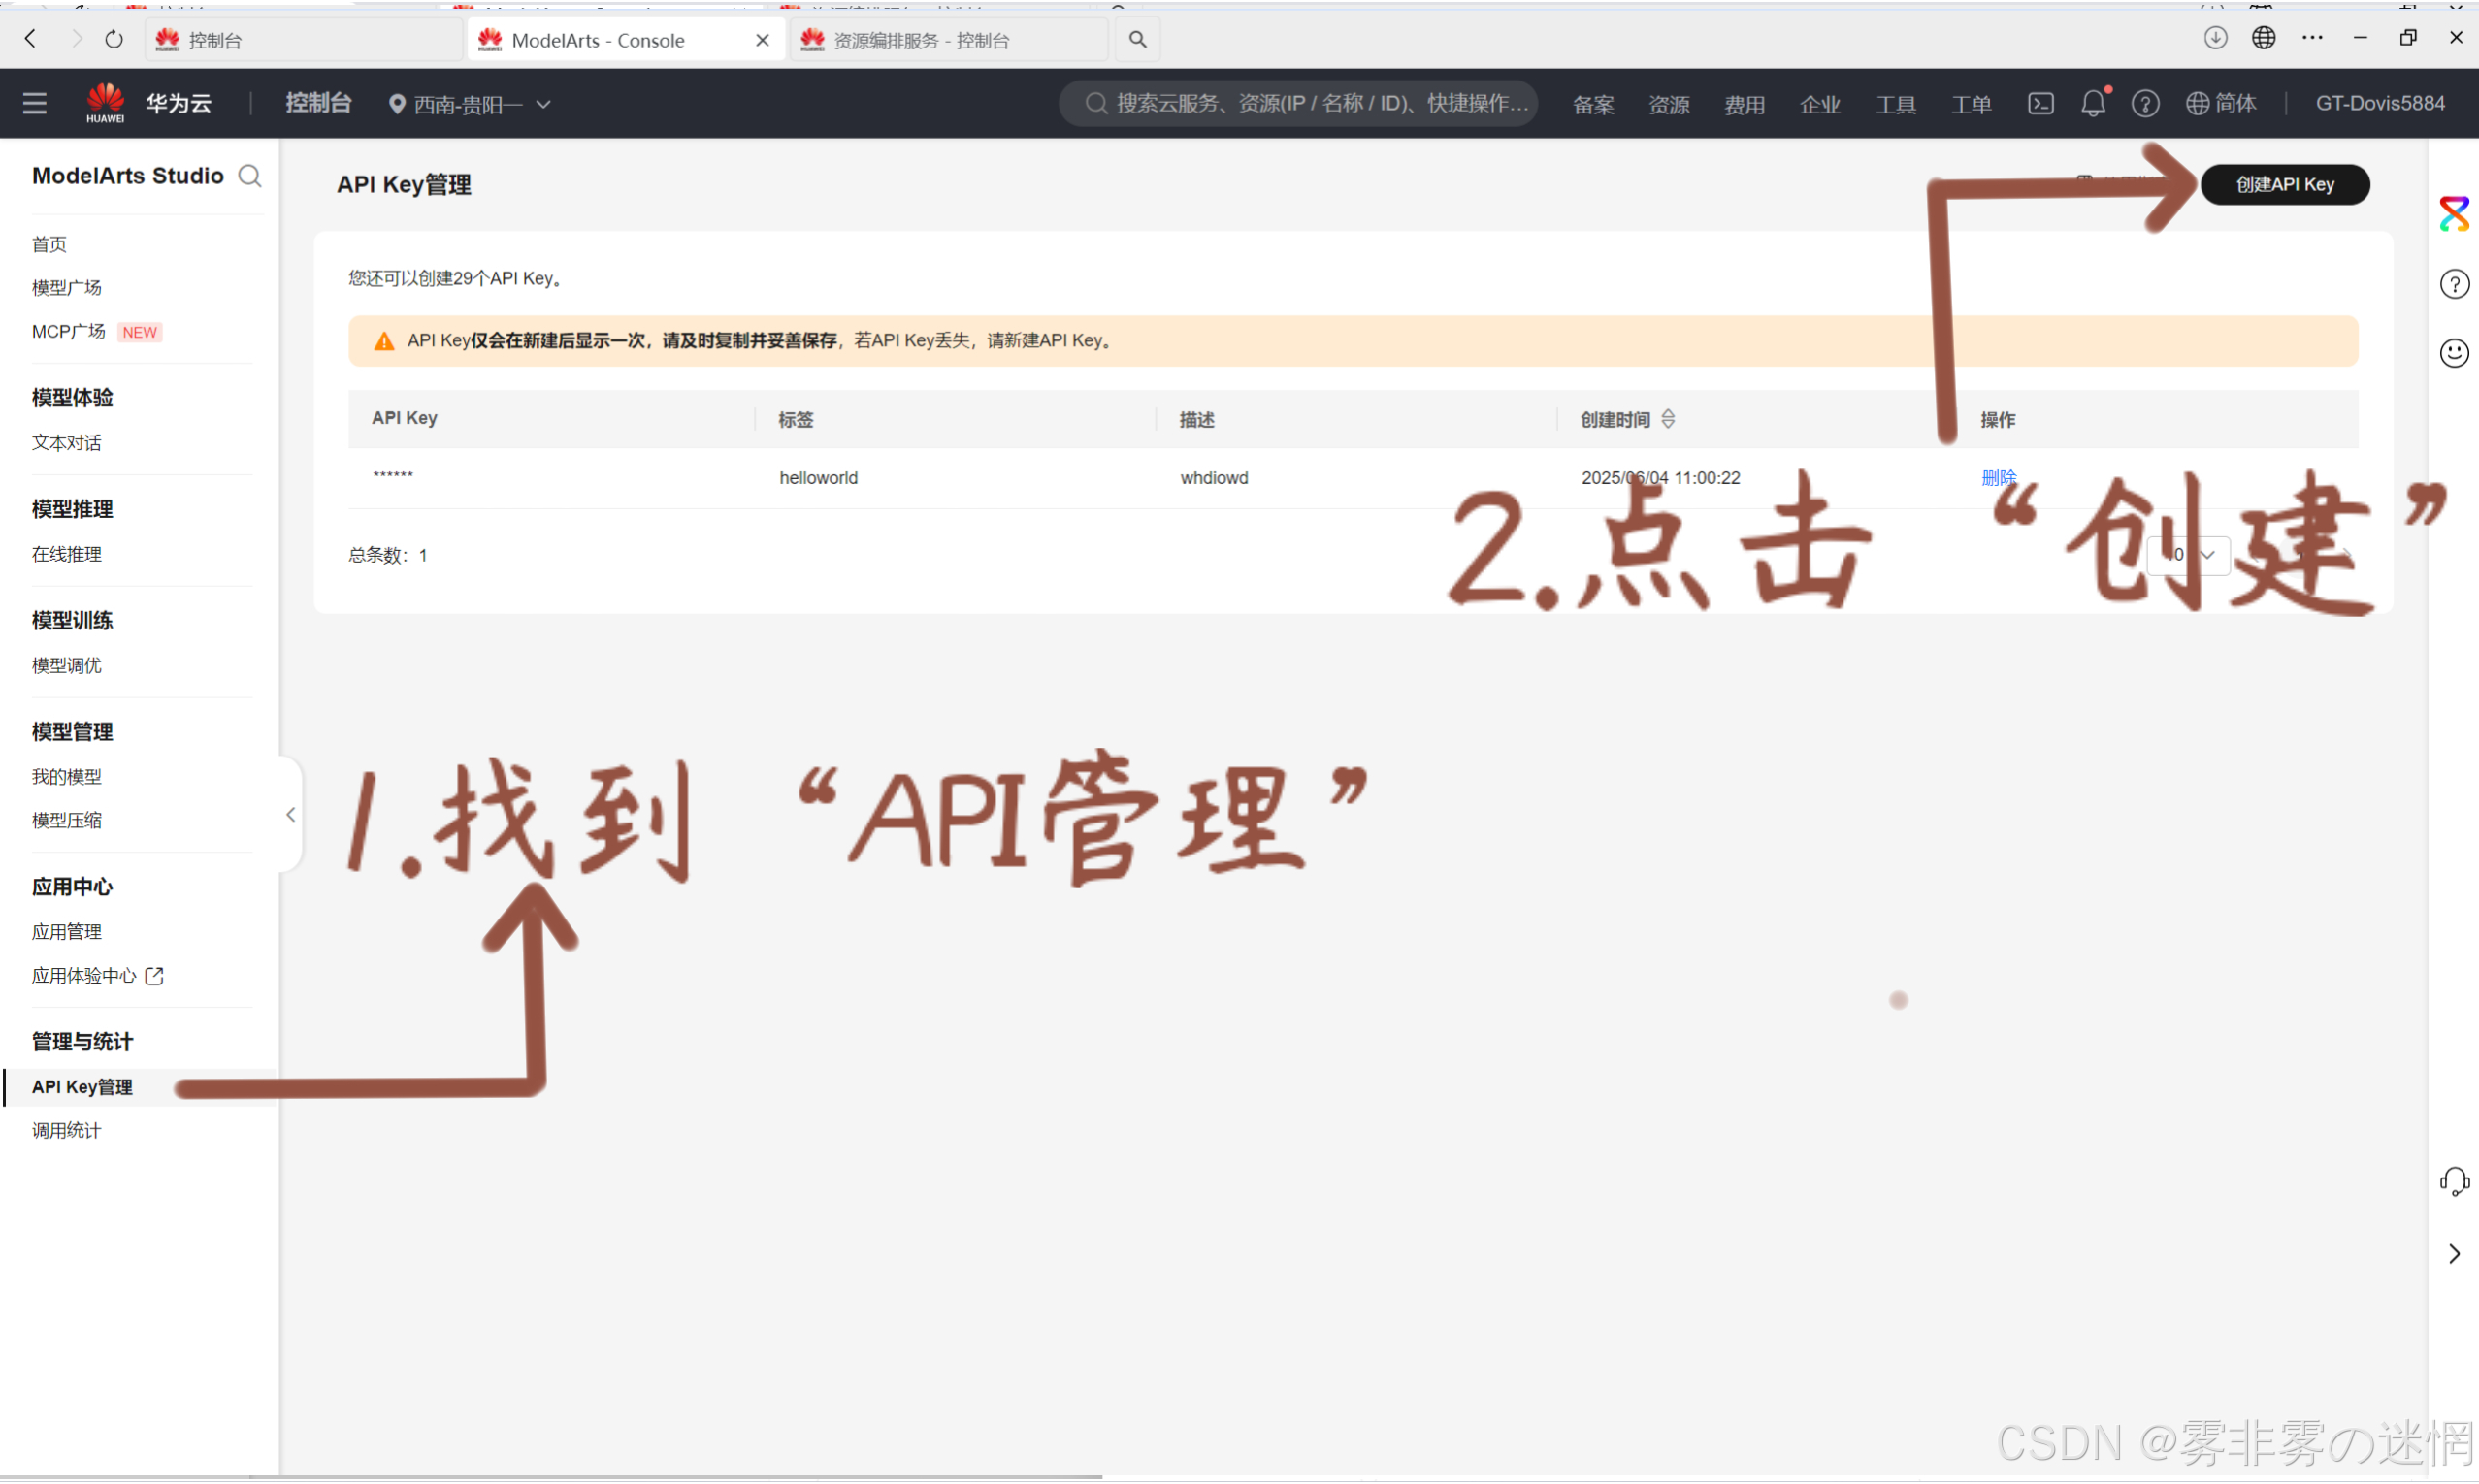
Task: Open the colorful assistant icon on right
Action: 2453,214
